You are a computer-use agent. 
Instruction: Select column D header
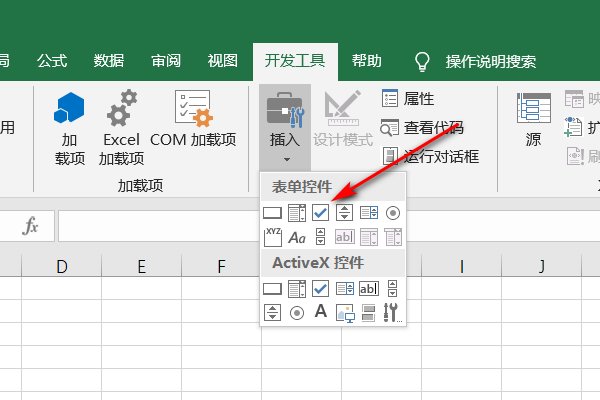(x=62, y=266)
